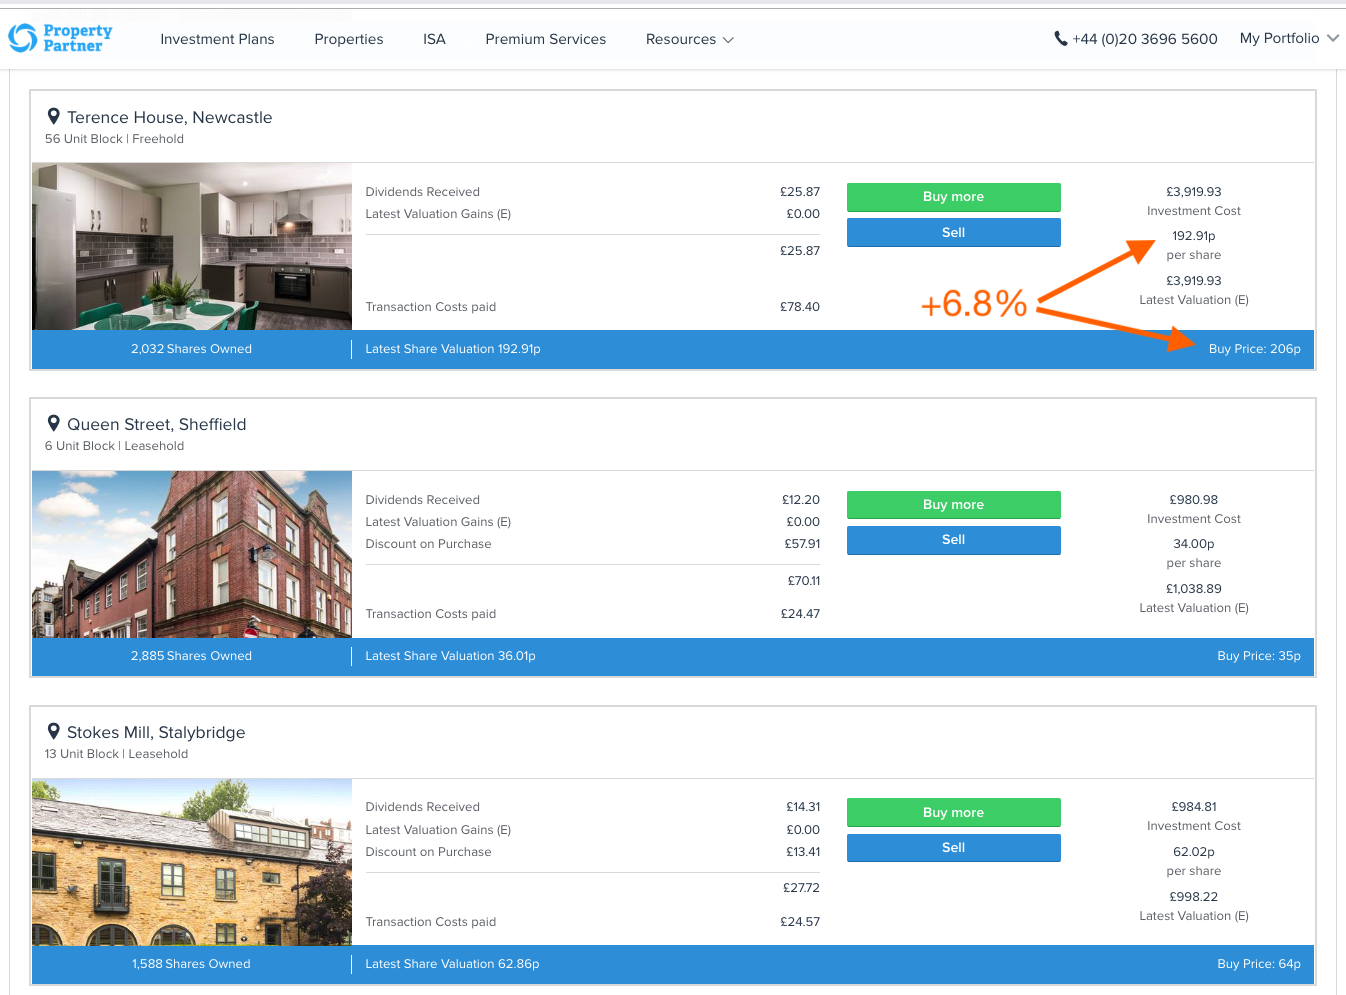Click the location pin for Queen Street

coord(54,424)
